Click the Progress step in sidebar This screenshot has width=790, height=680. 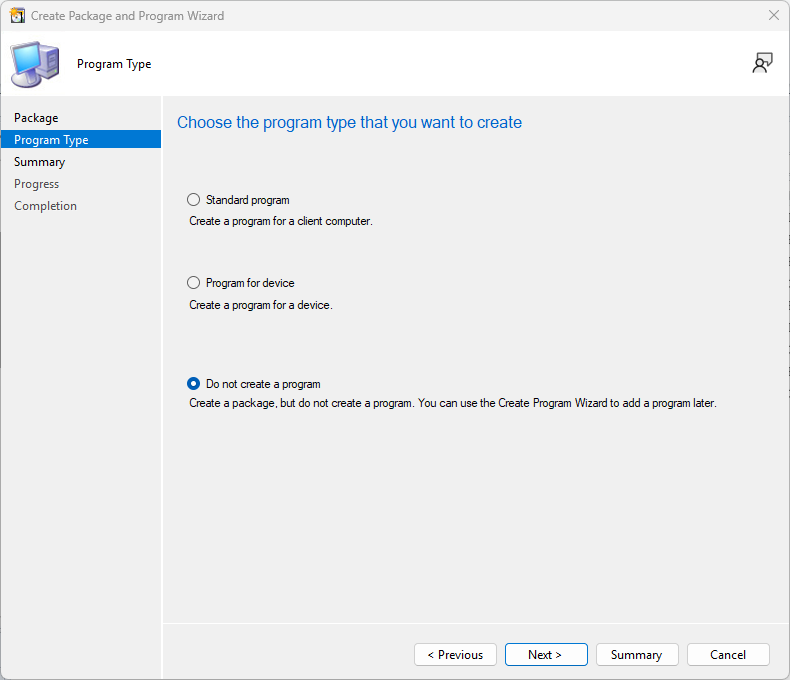click(36, 184)
